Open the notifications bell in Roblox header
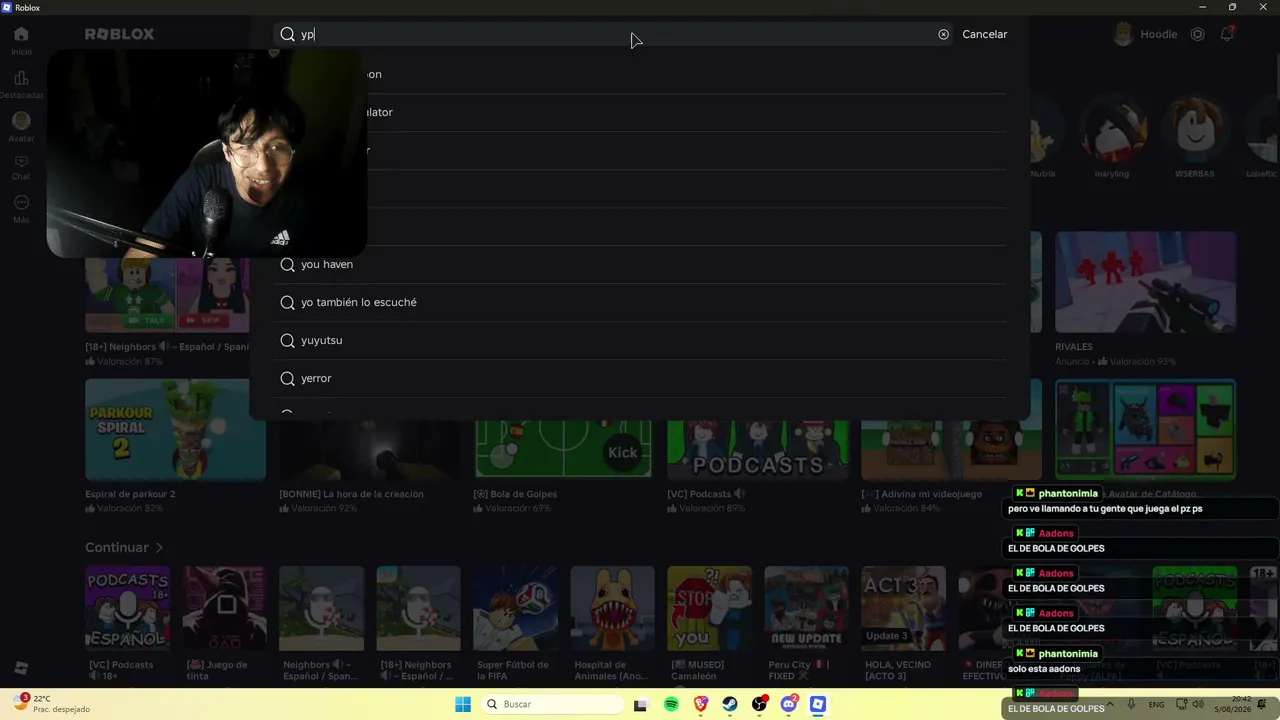1280x720 pixels. coord(1226,34)
